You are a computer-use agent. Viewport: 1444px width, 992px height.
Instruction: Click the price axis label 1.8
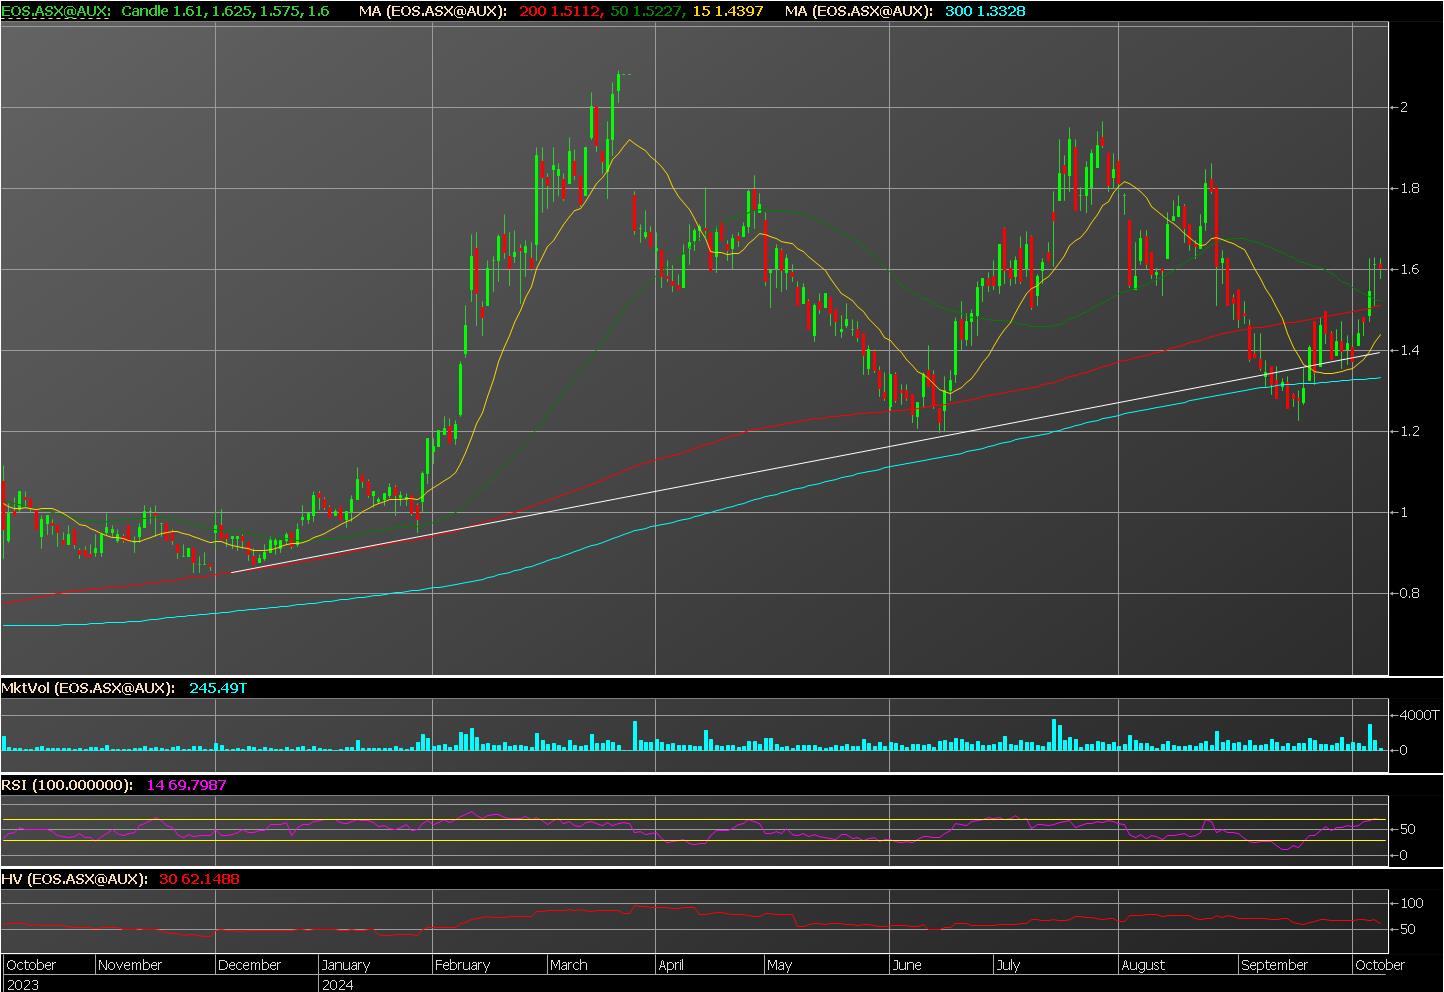click(x=1411, y=188)
